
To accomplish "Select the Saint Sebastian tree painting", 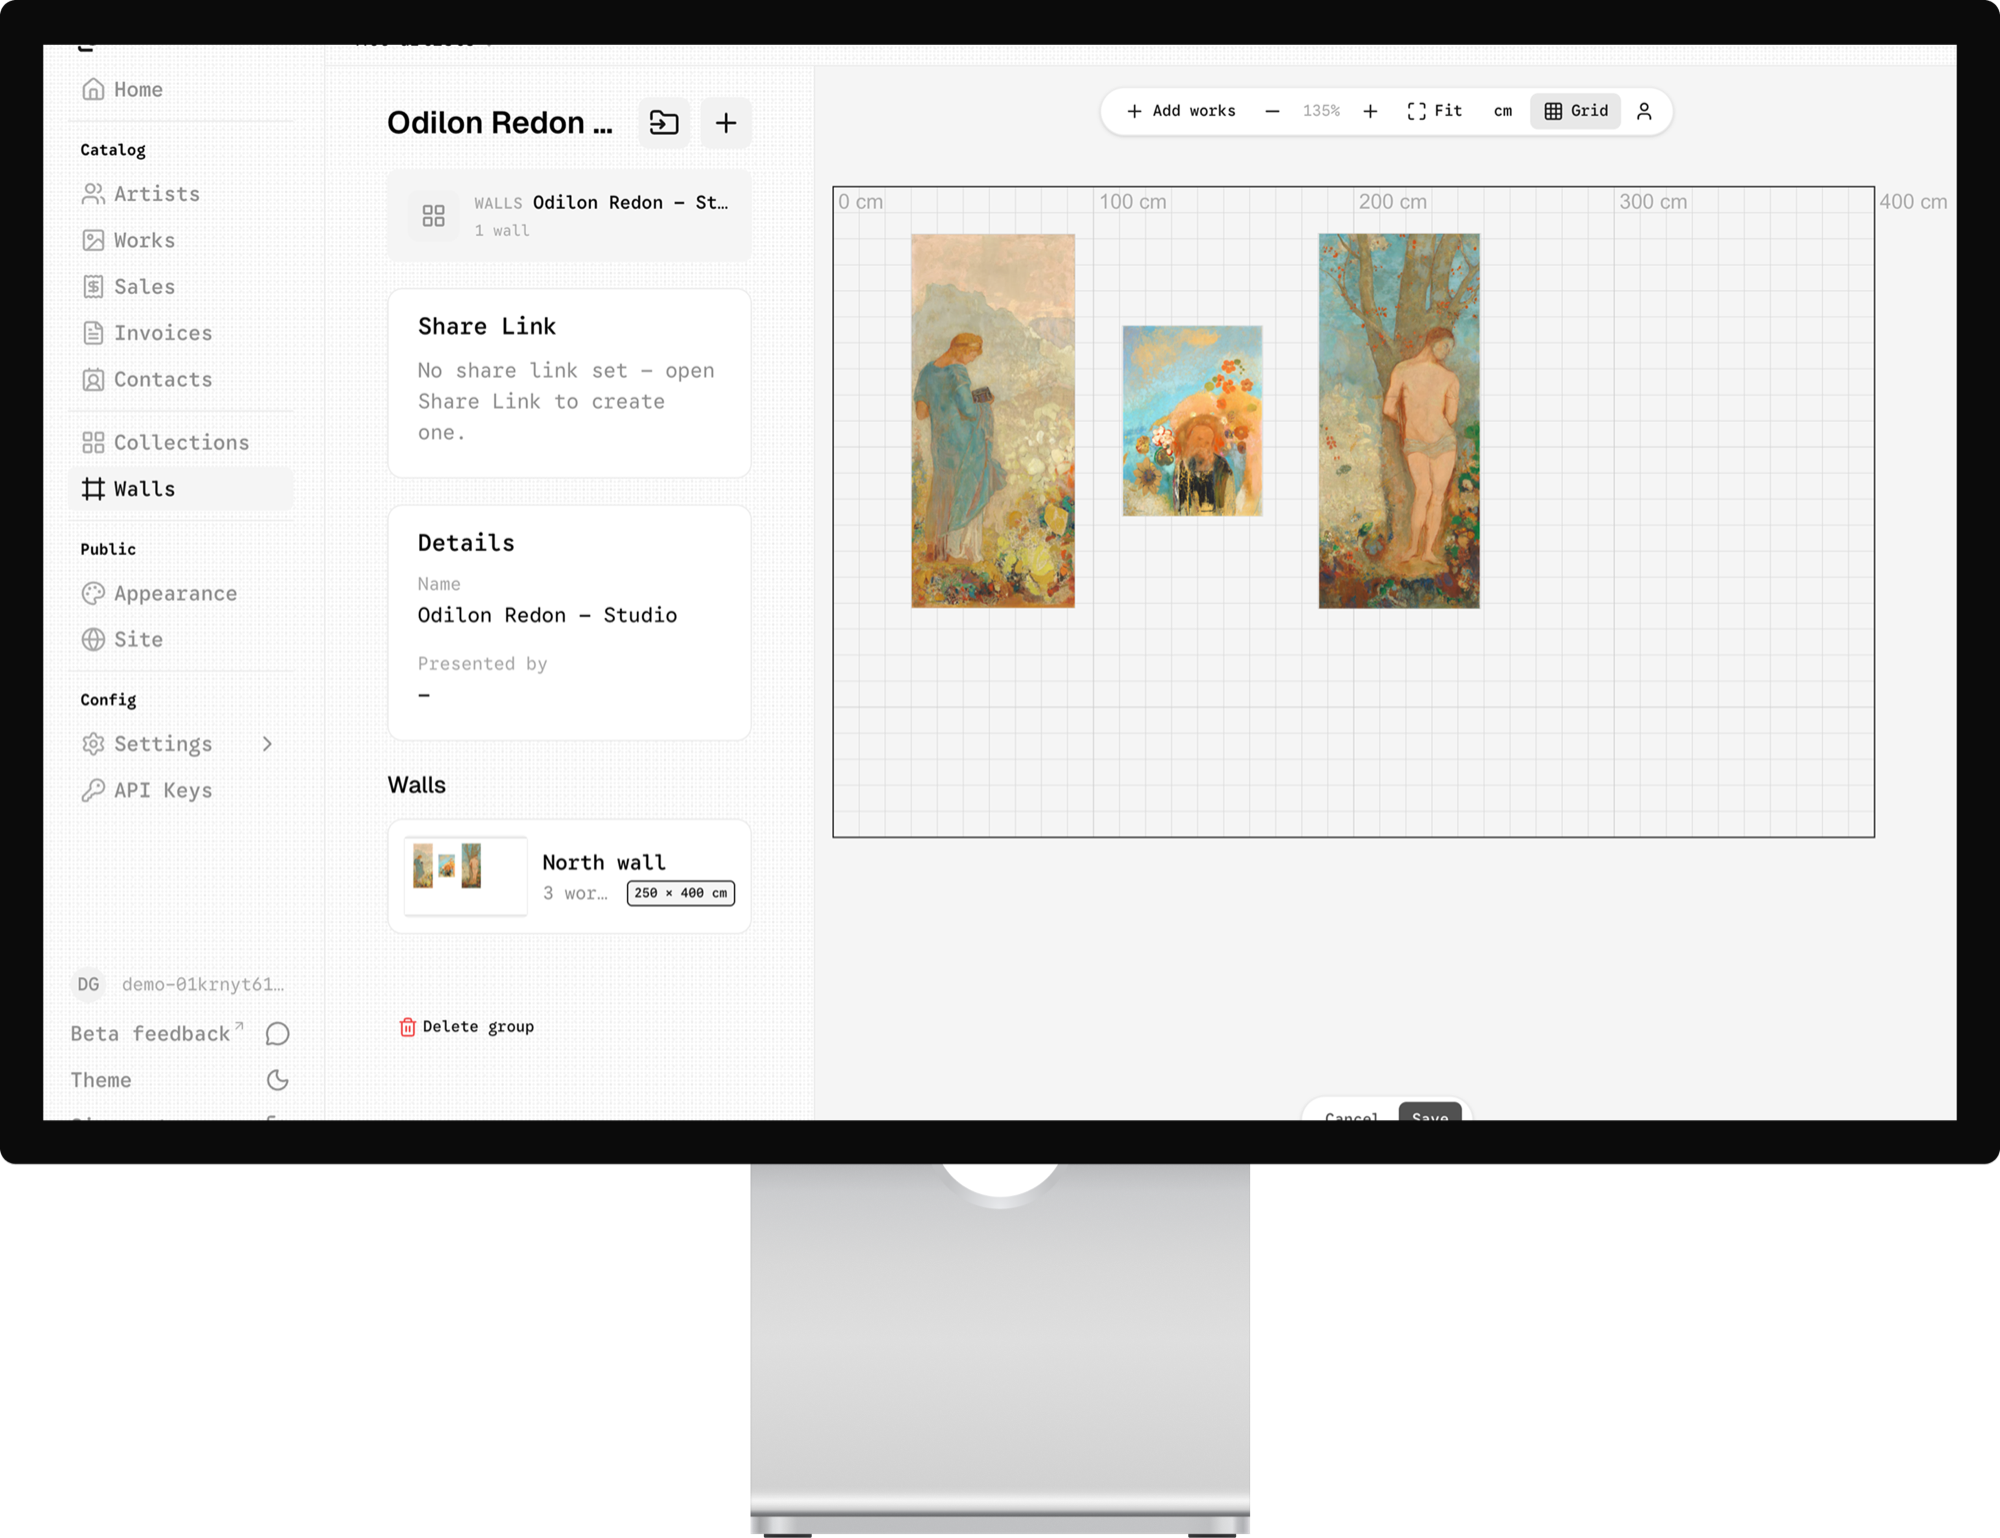I will [x=1399, y=421].
